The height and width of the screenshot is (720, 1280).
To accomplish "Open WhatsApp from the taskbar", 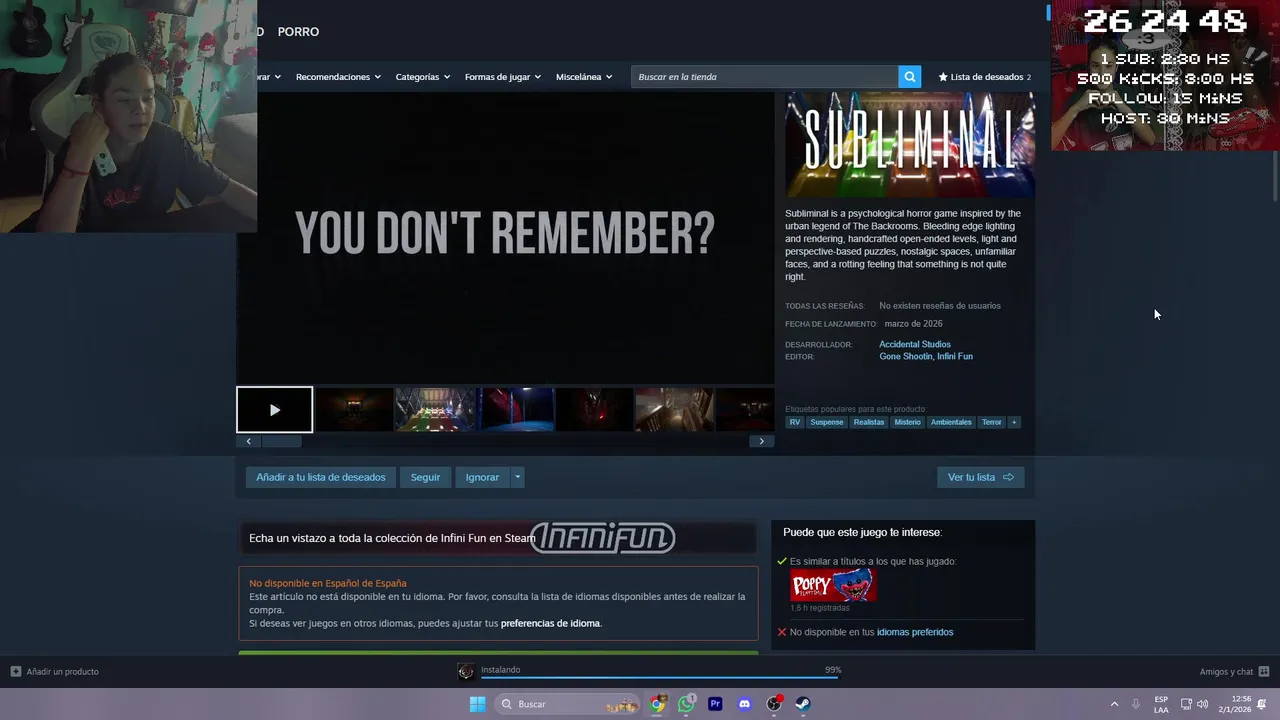I will click(686, 704).
